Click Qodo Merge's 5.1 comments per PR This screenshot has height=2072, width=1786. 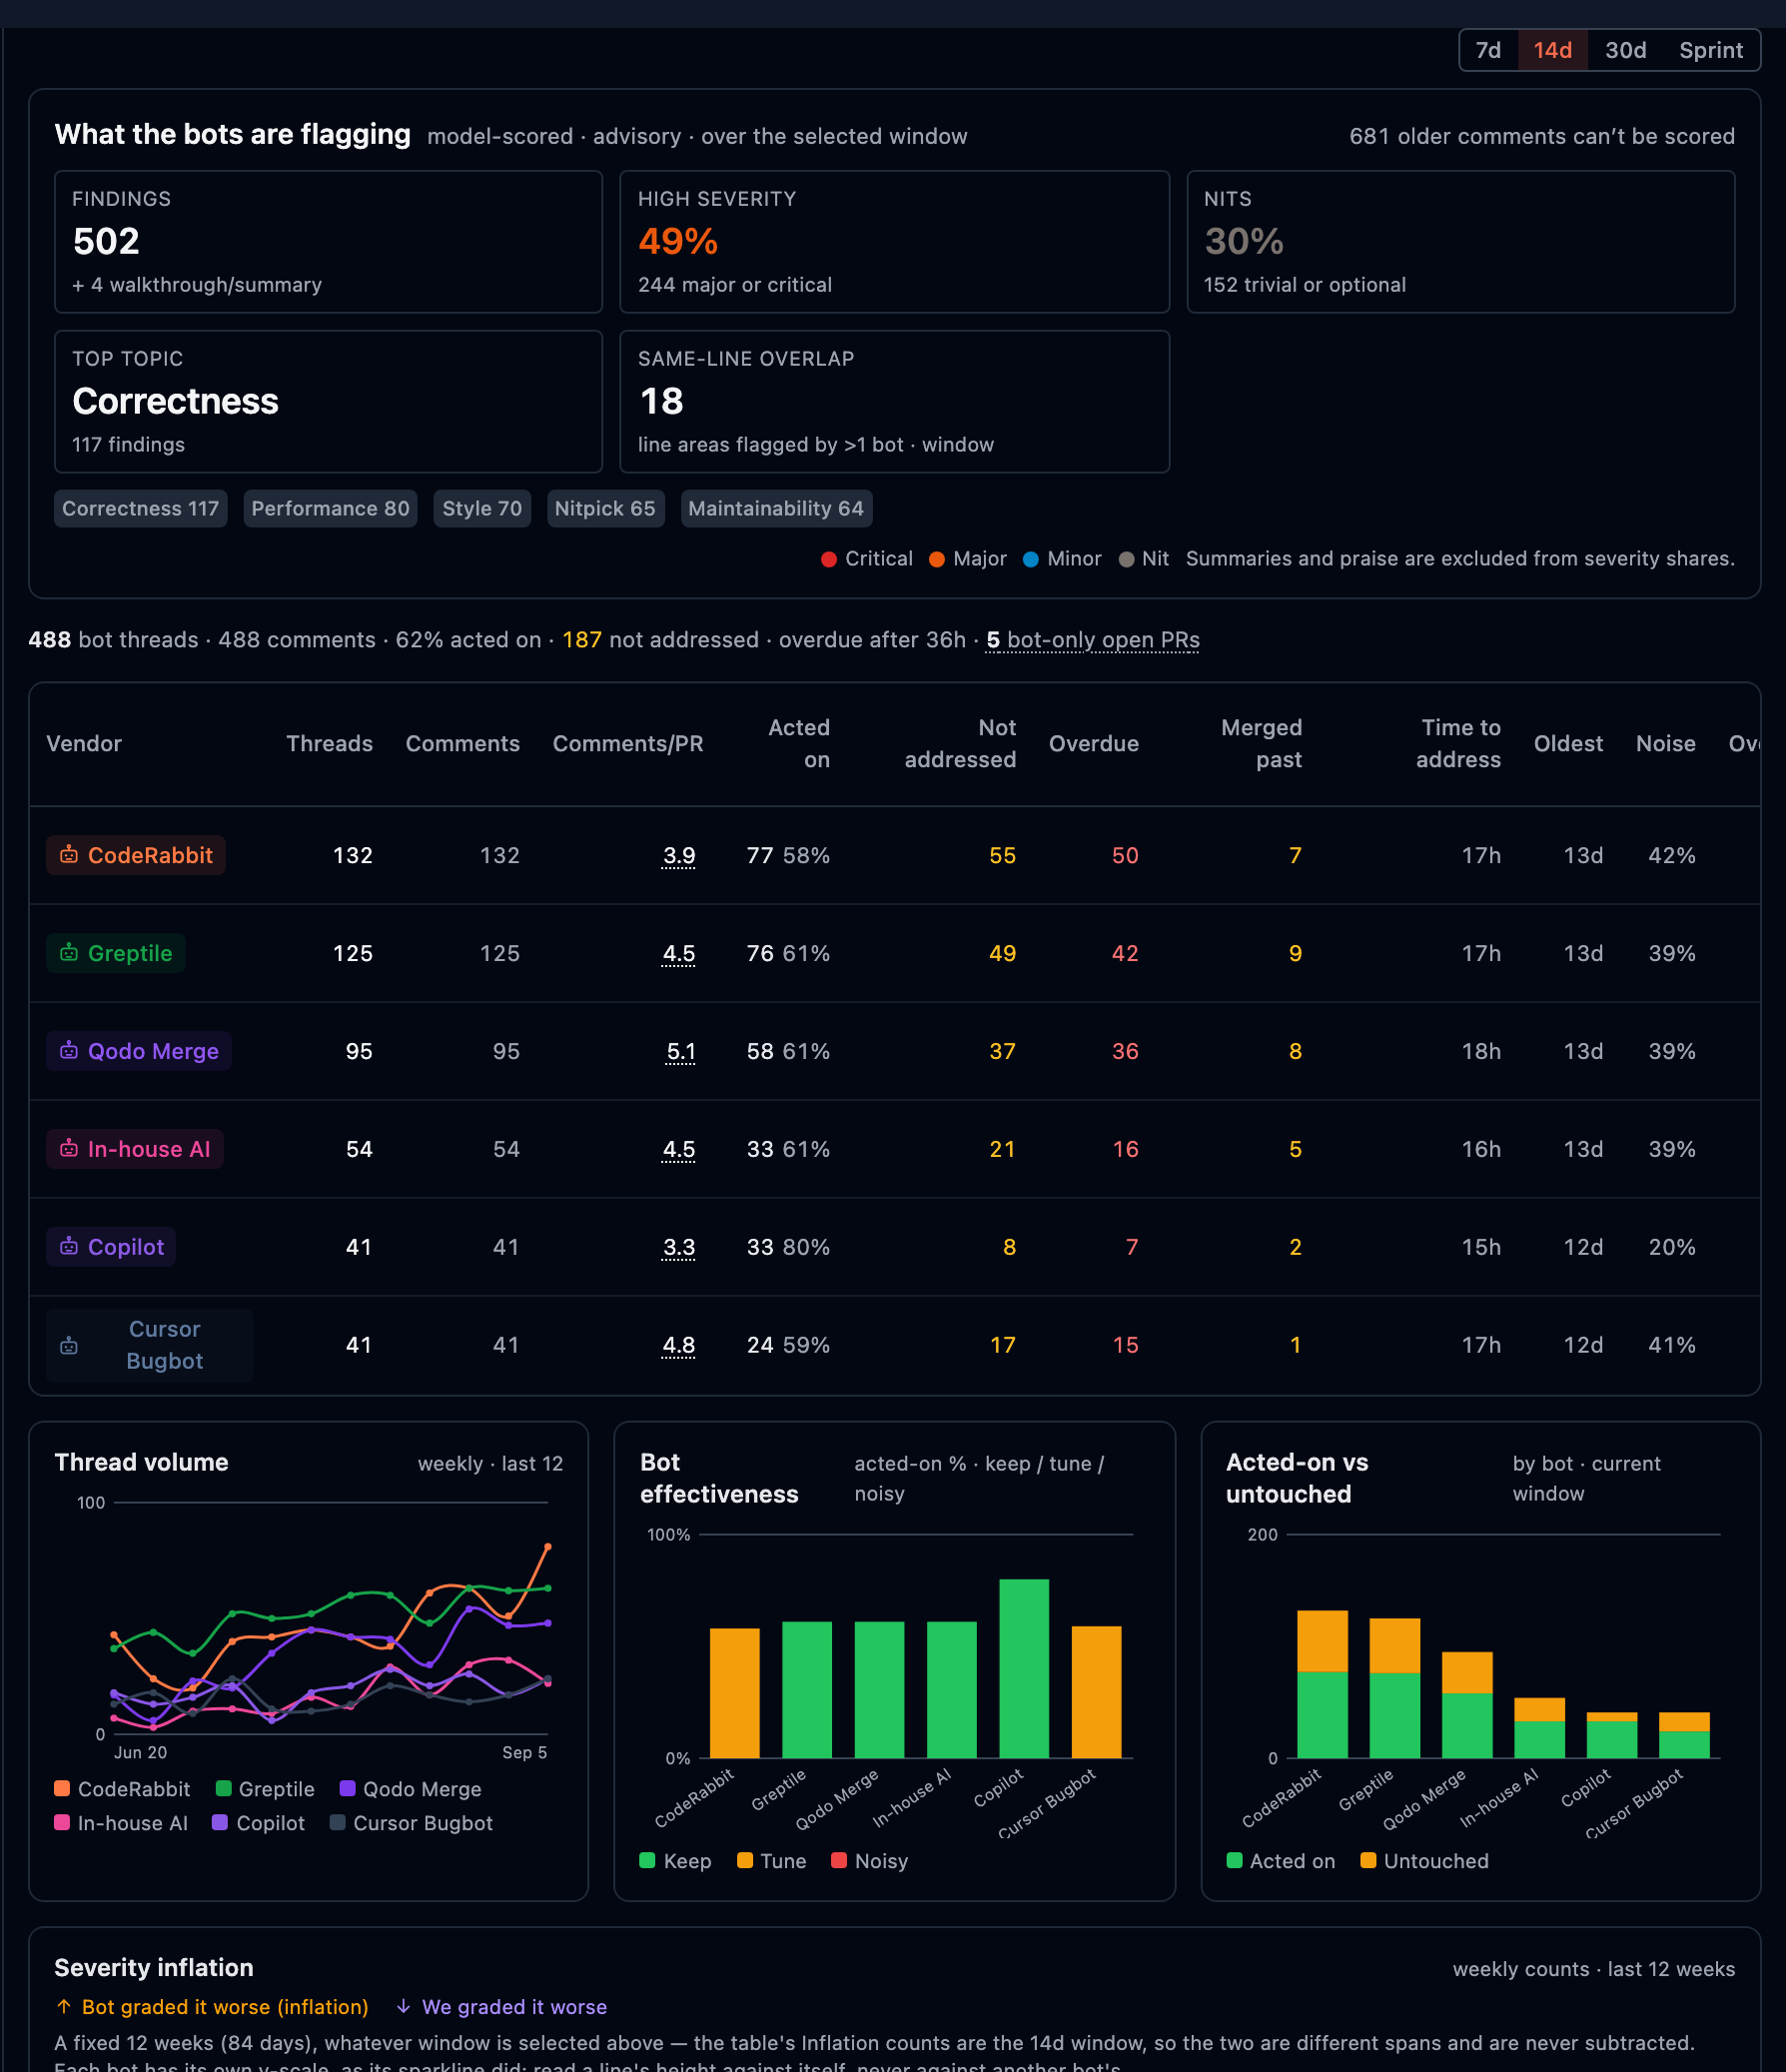(x=681, y=1051)
